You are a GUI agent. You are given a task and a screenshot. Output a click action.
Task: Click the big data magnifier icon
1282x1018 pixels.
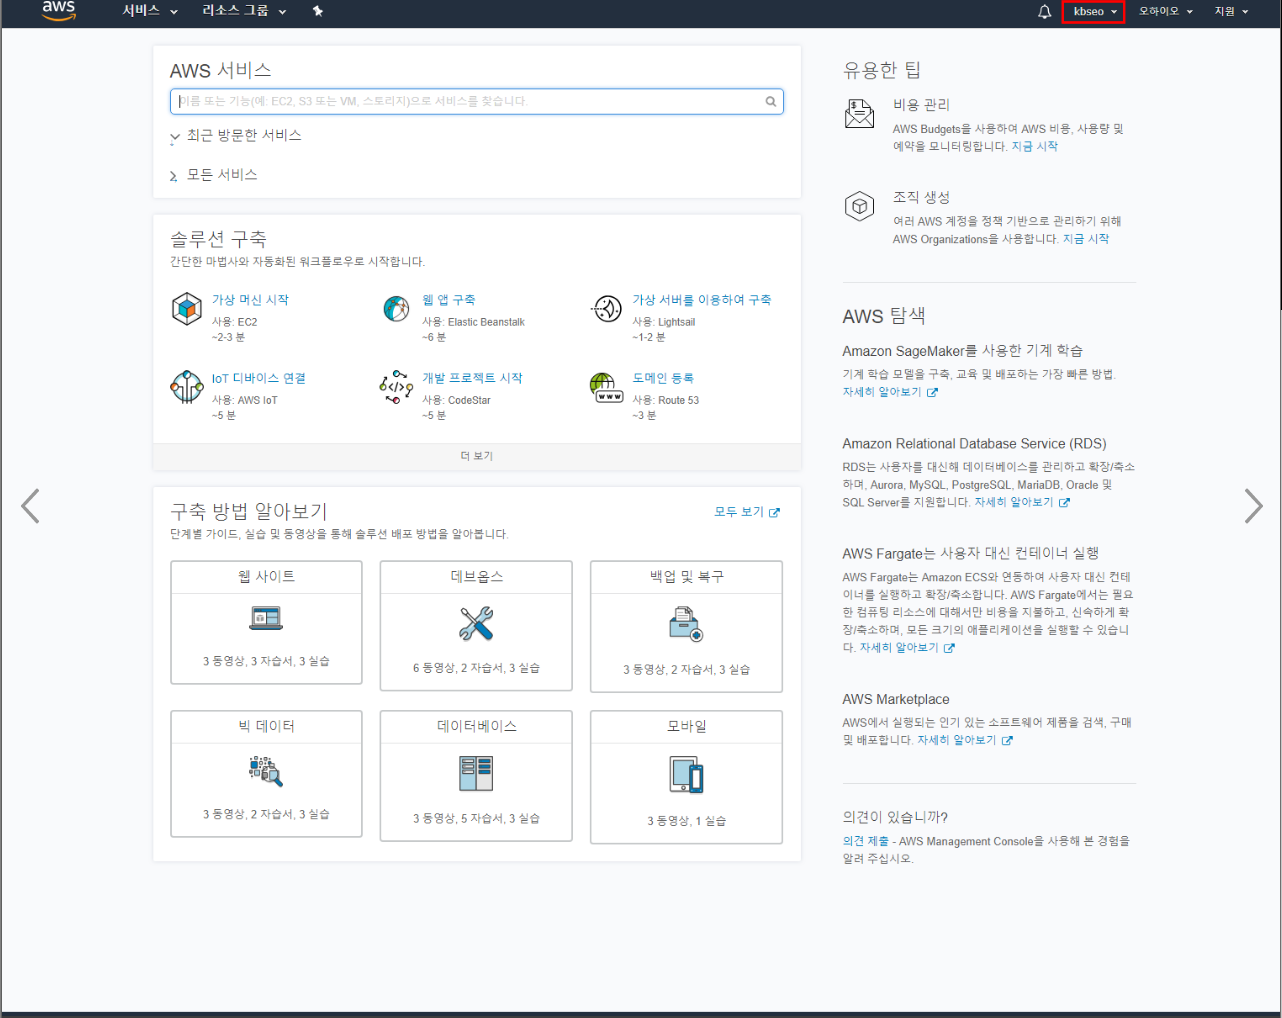coord(266,771)
